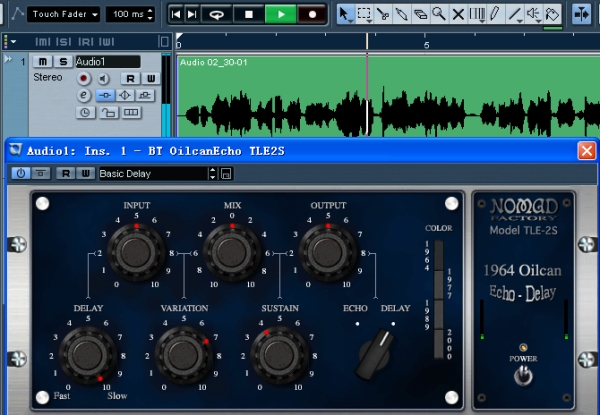Go to previous marker in transport

pyautogui.click(x=176, y=14)
